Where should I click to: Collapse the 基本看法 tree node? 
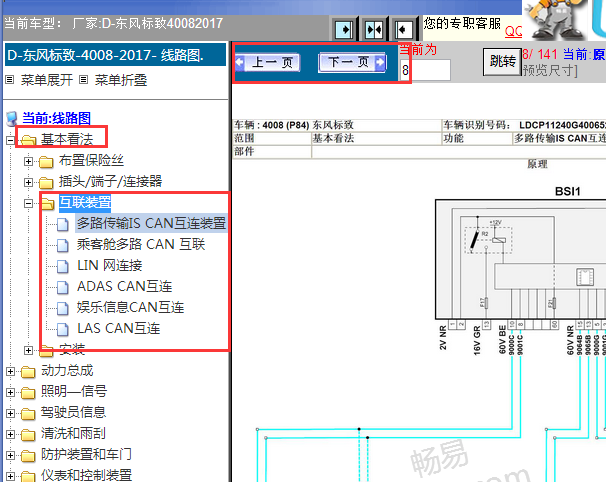tap(10, 140)
